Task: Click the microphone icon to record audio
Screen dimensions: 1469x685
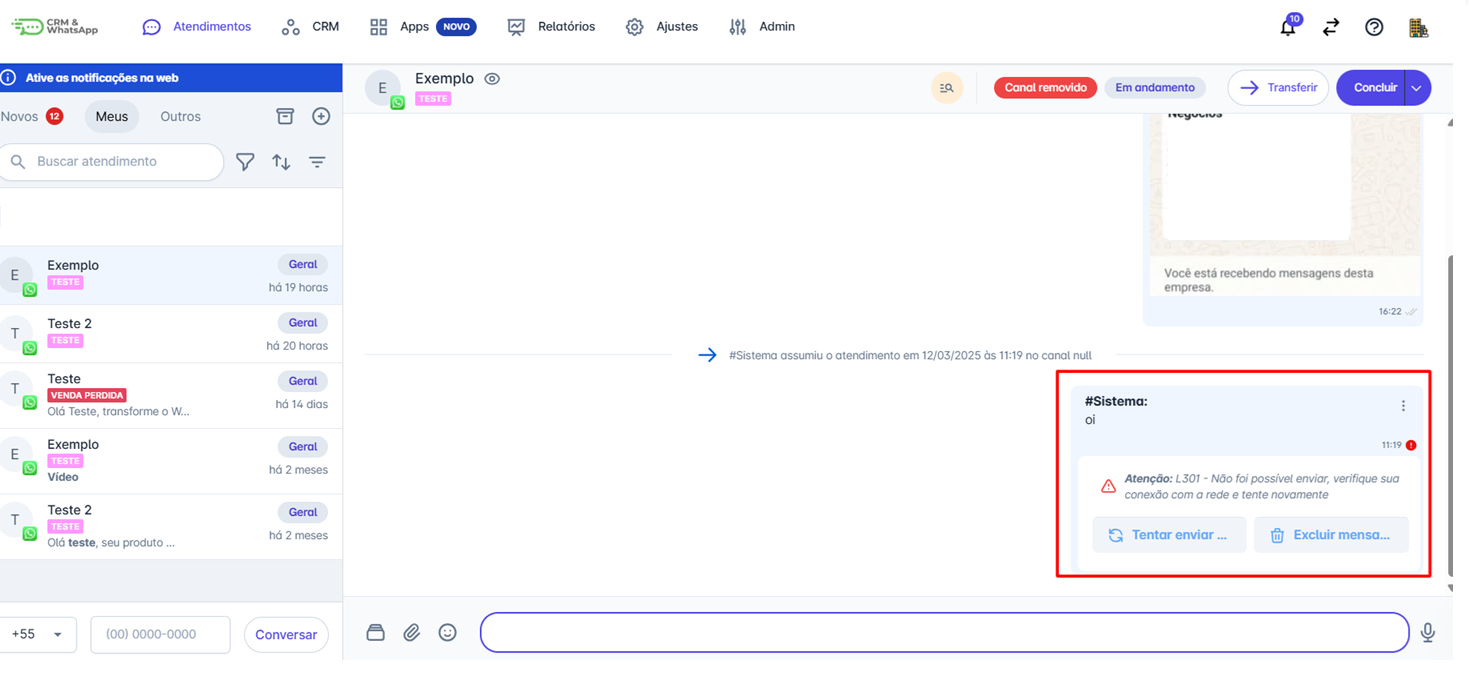Action: [x=1428, y=632]
